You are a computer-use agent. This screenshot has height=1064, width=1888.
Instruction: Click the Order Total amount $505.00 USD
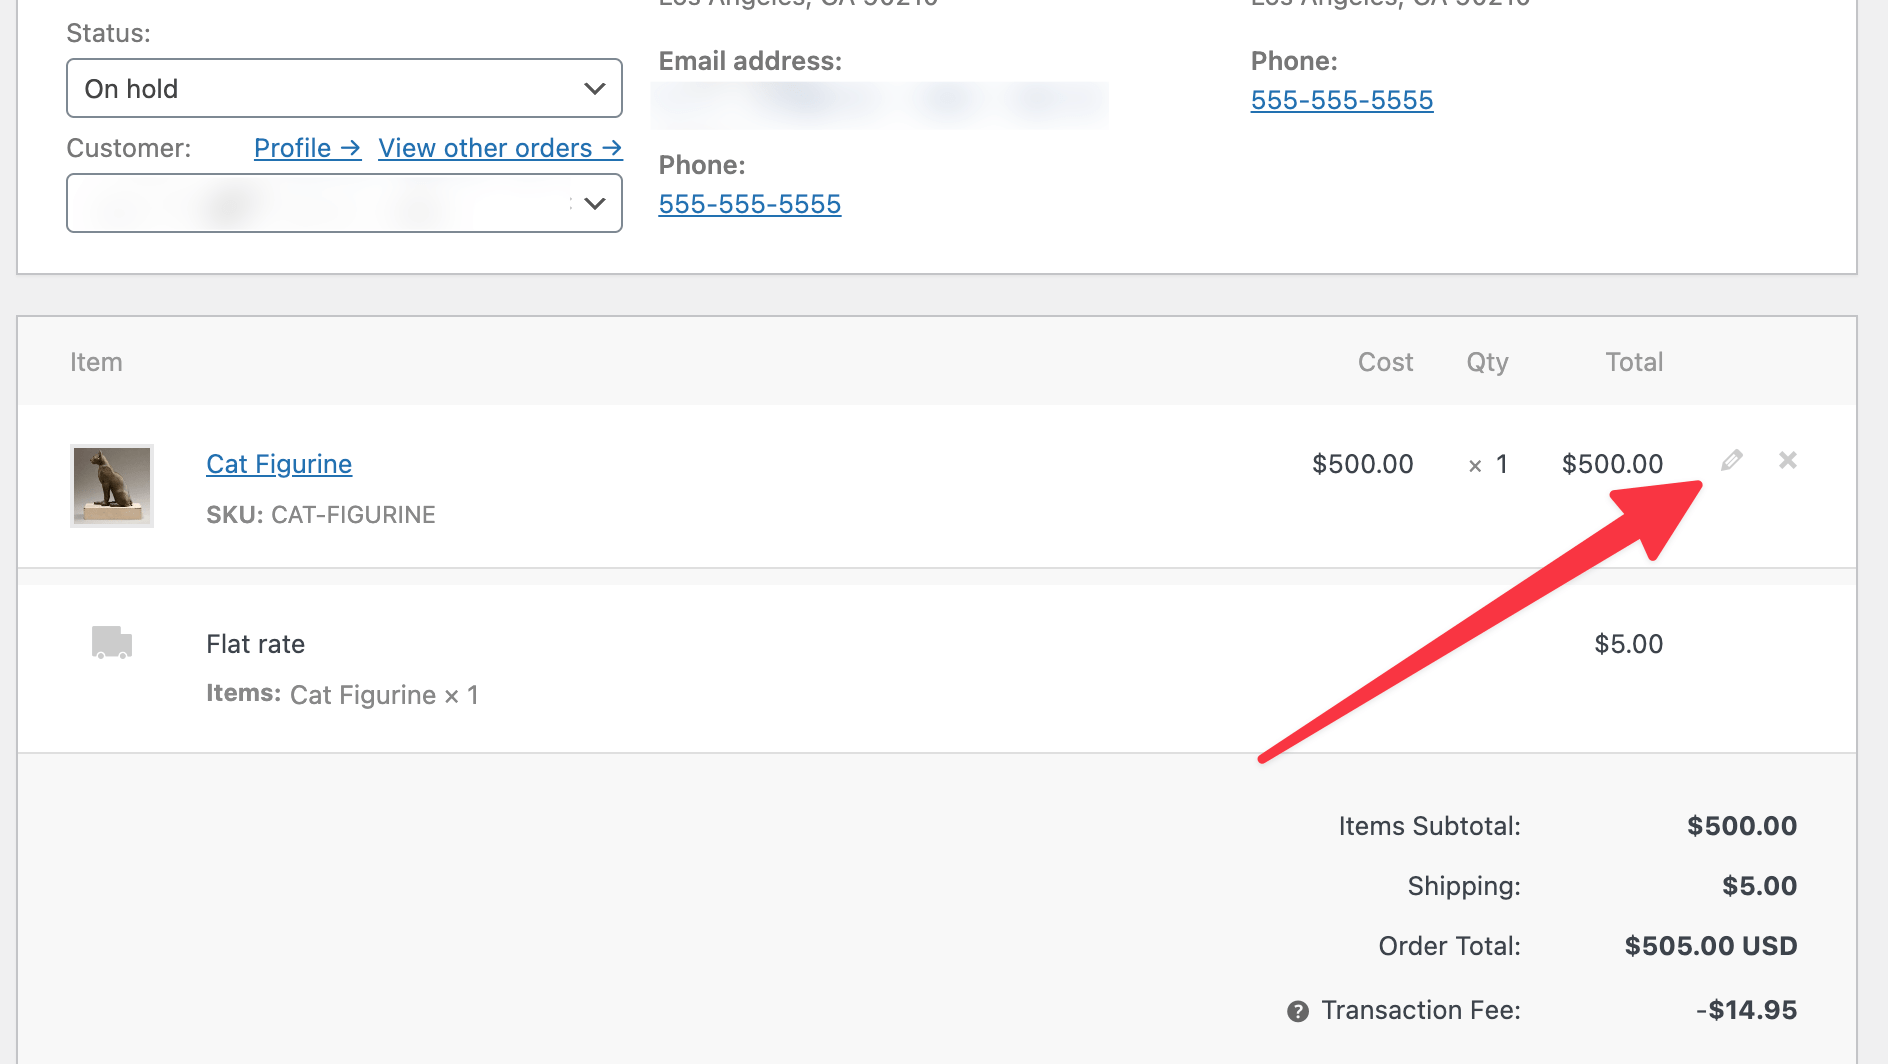[1710, 945]
